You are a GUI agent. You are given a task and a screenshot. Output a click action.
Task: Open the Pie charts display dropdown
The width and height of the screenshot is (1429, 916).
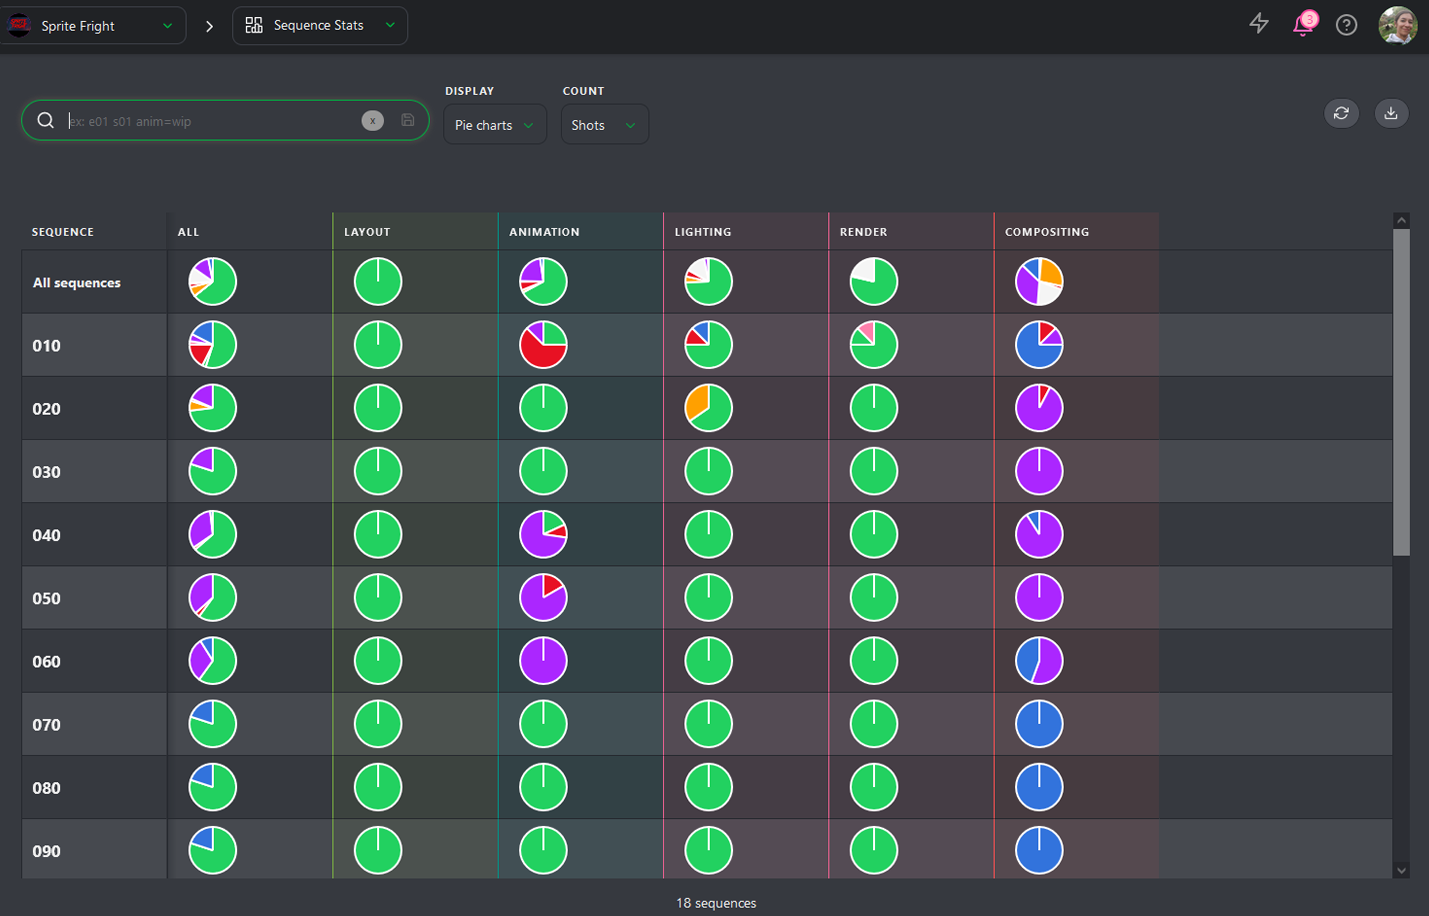pos(495,124)
